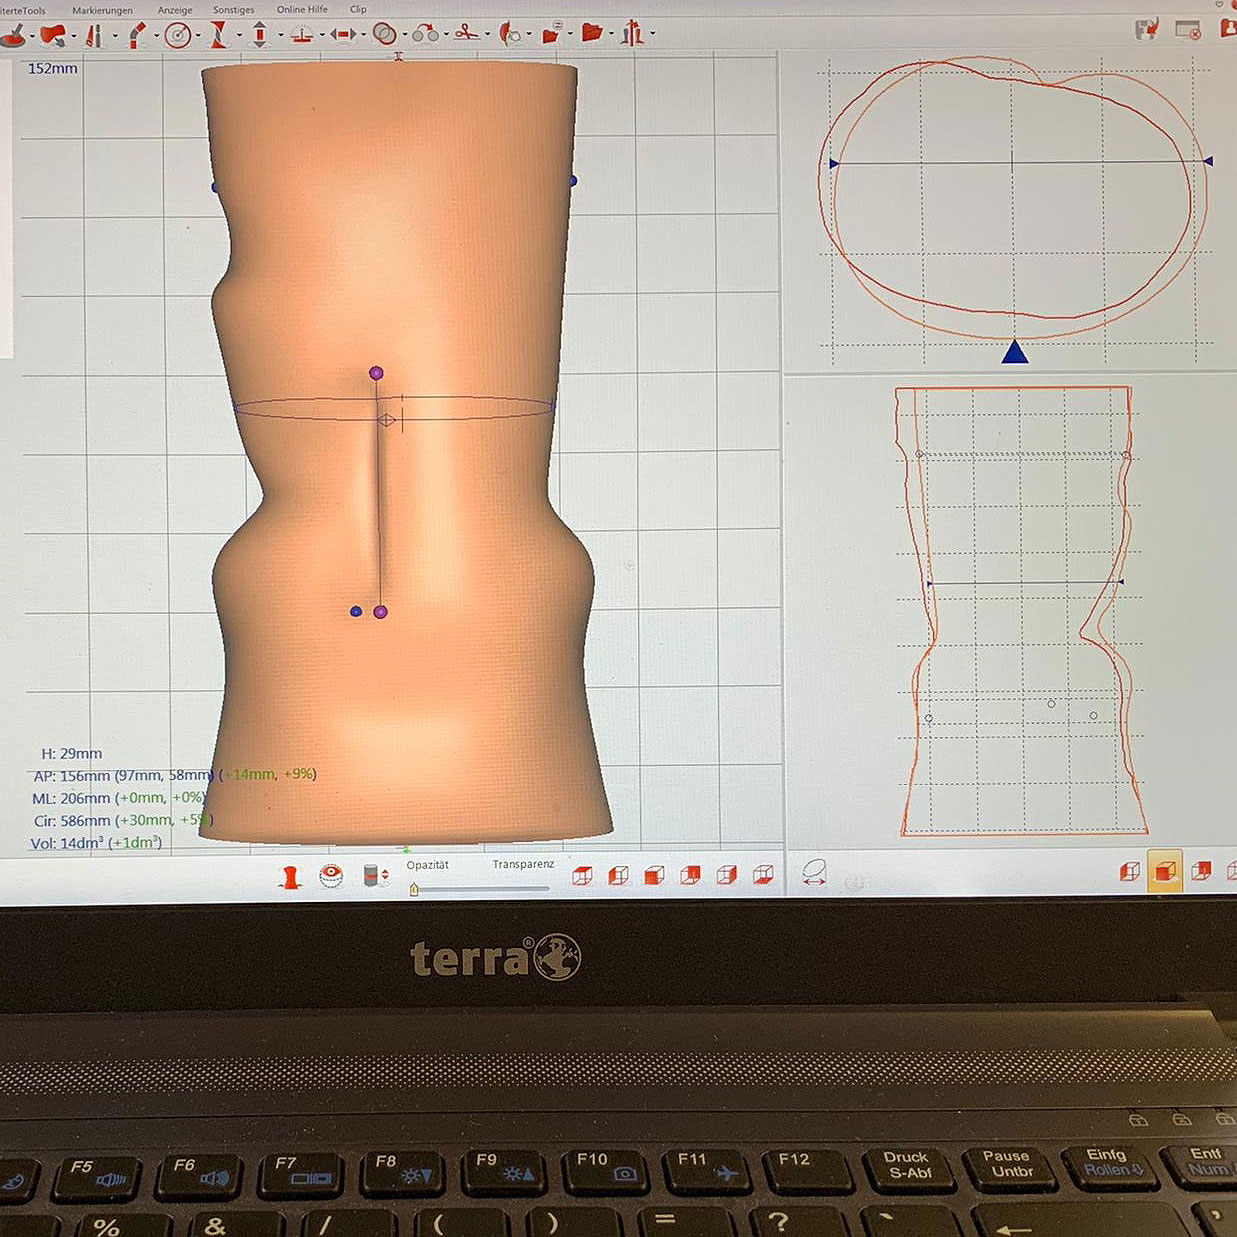Select the bent elbow tube tool
This screenshot has height=1237, width=1237.
coord(137,35)
